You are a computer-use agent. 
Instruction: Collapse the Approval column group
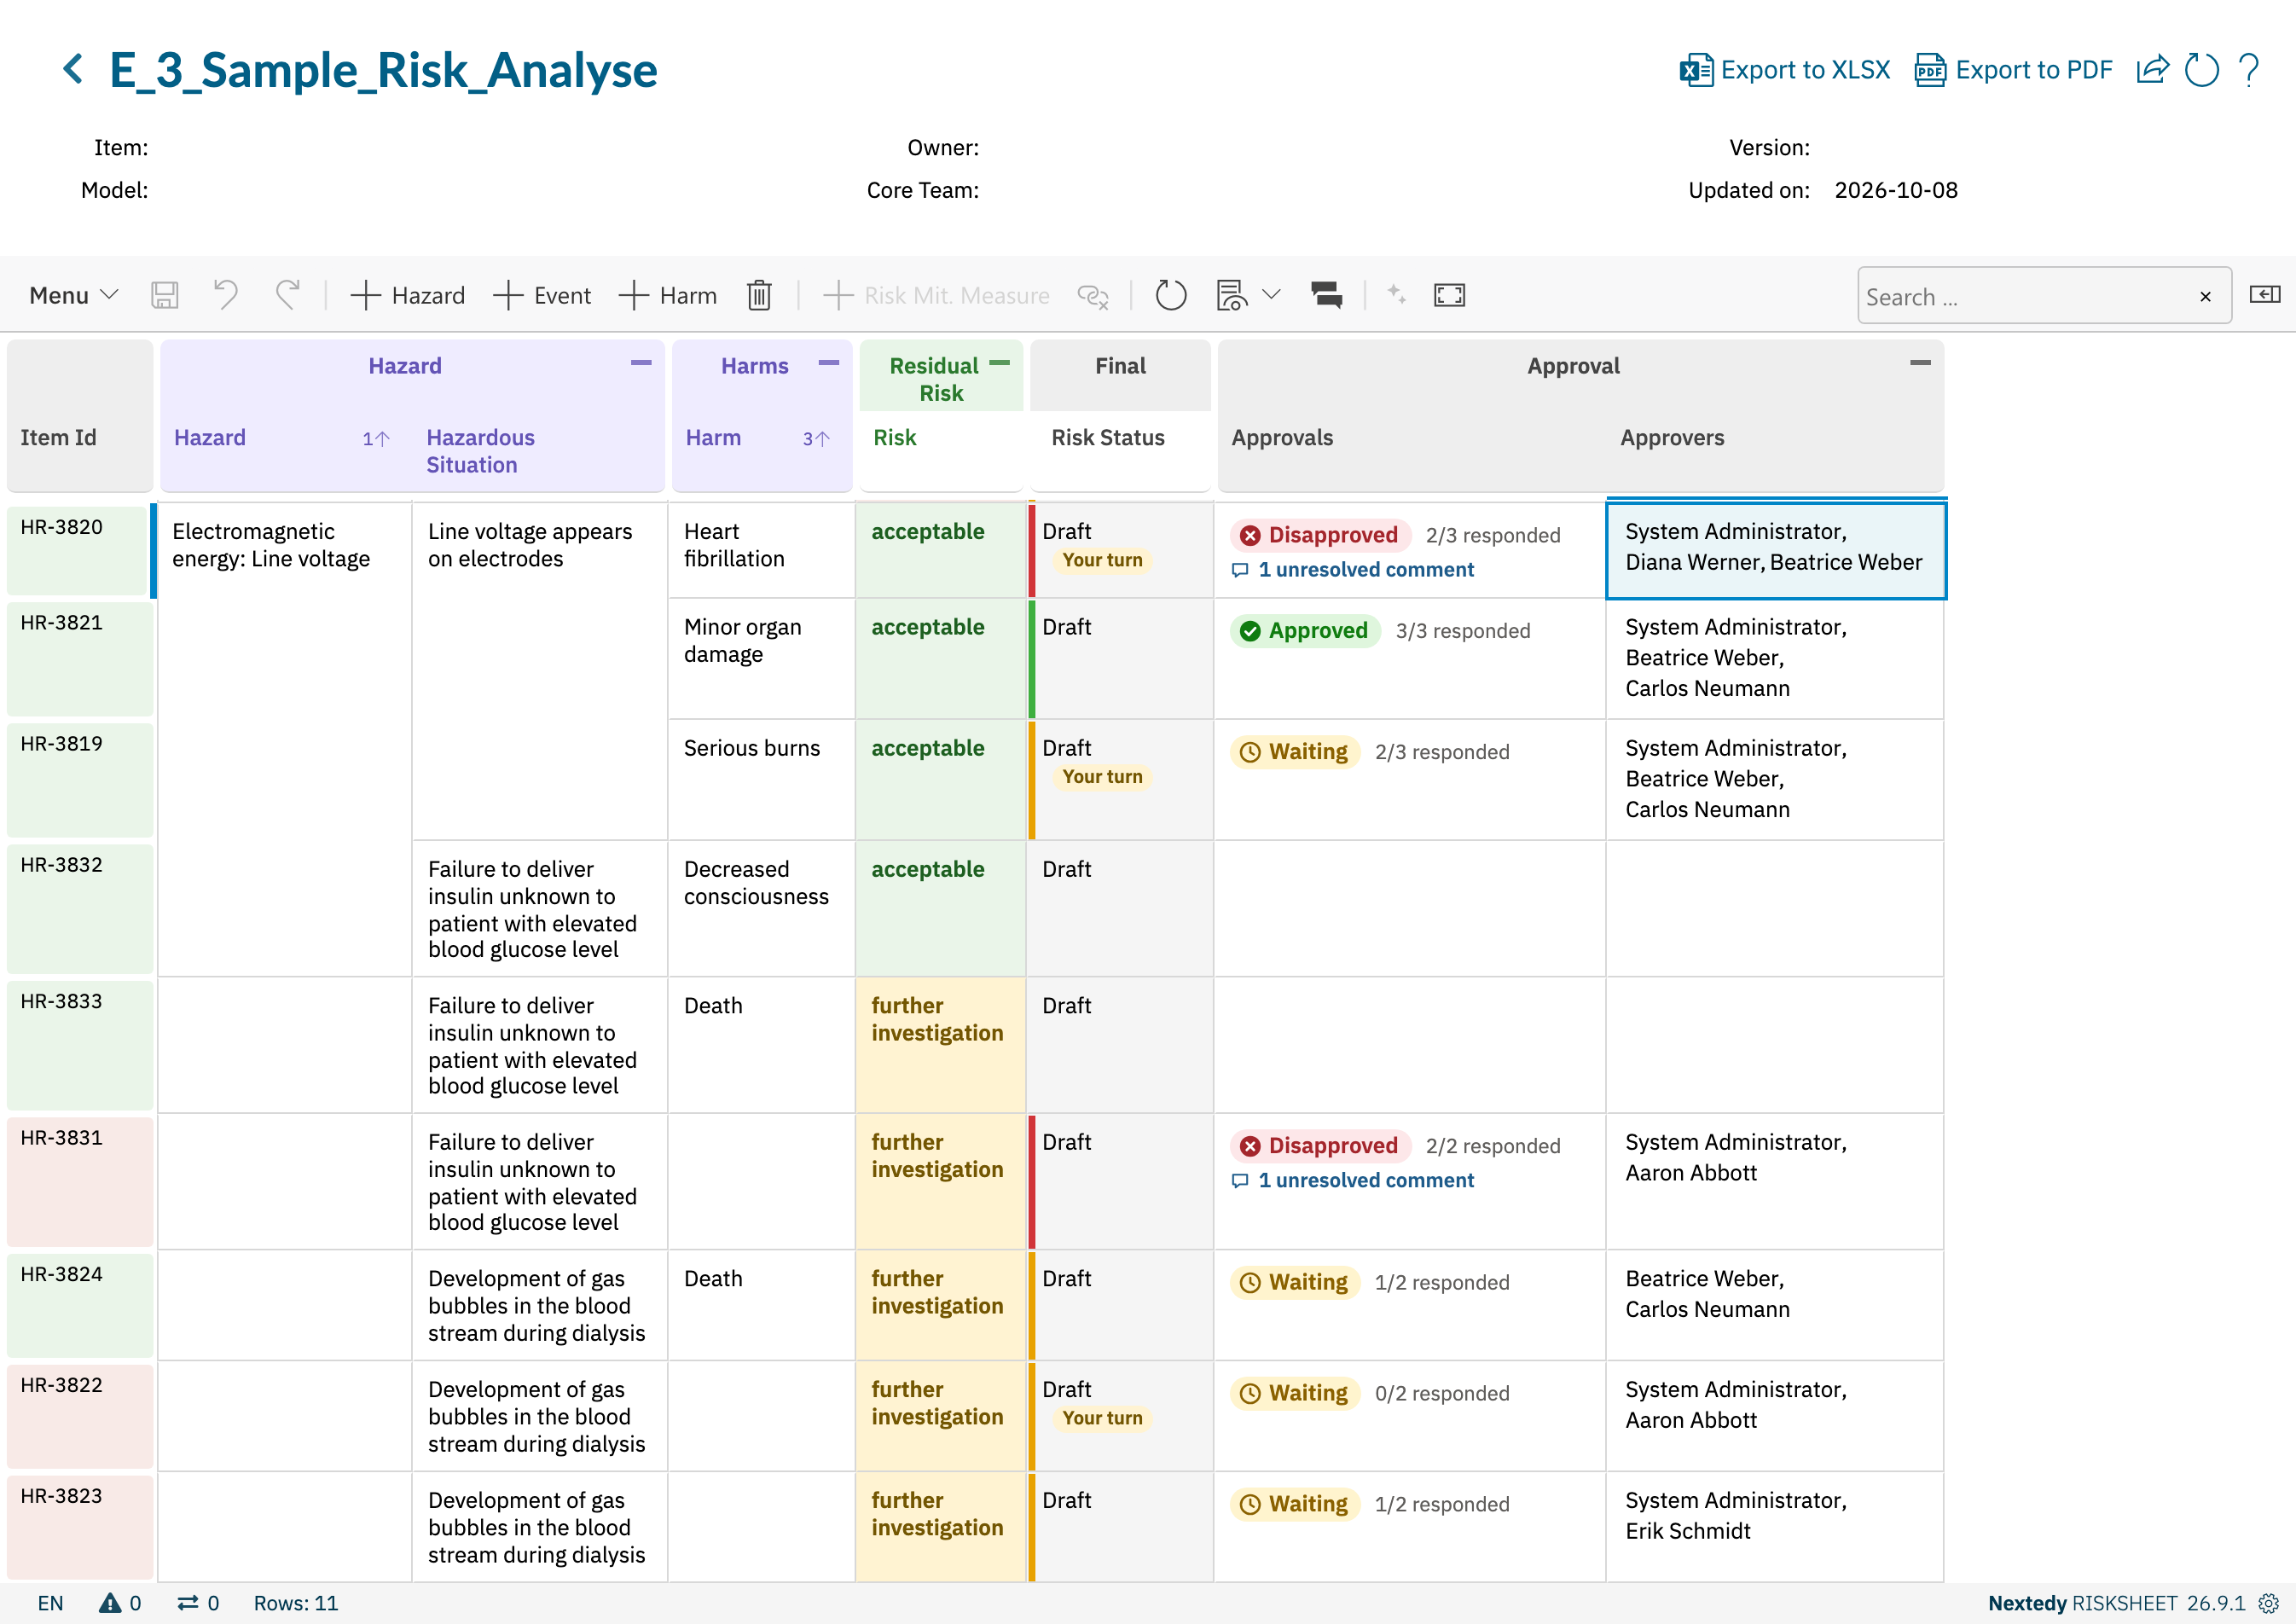point(1920,363)
